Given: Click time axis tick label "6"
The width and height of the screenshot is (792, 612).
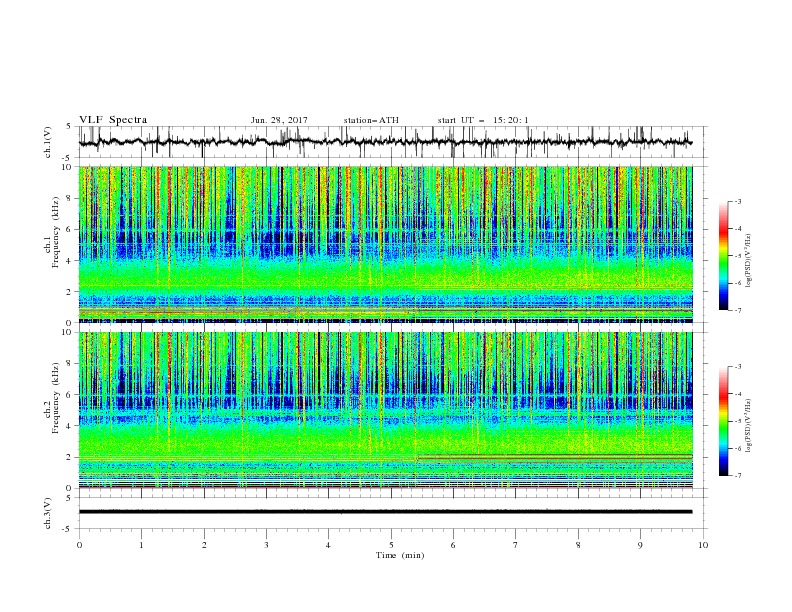Looking at the screenshot, I should (454, 545).
